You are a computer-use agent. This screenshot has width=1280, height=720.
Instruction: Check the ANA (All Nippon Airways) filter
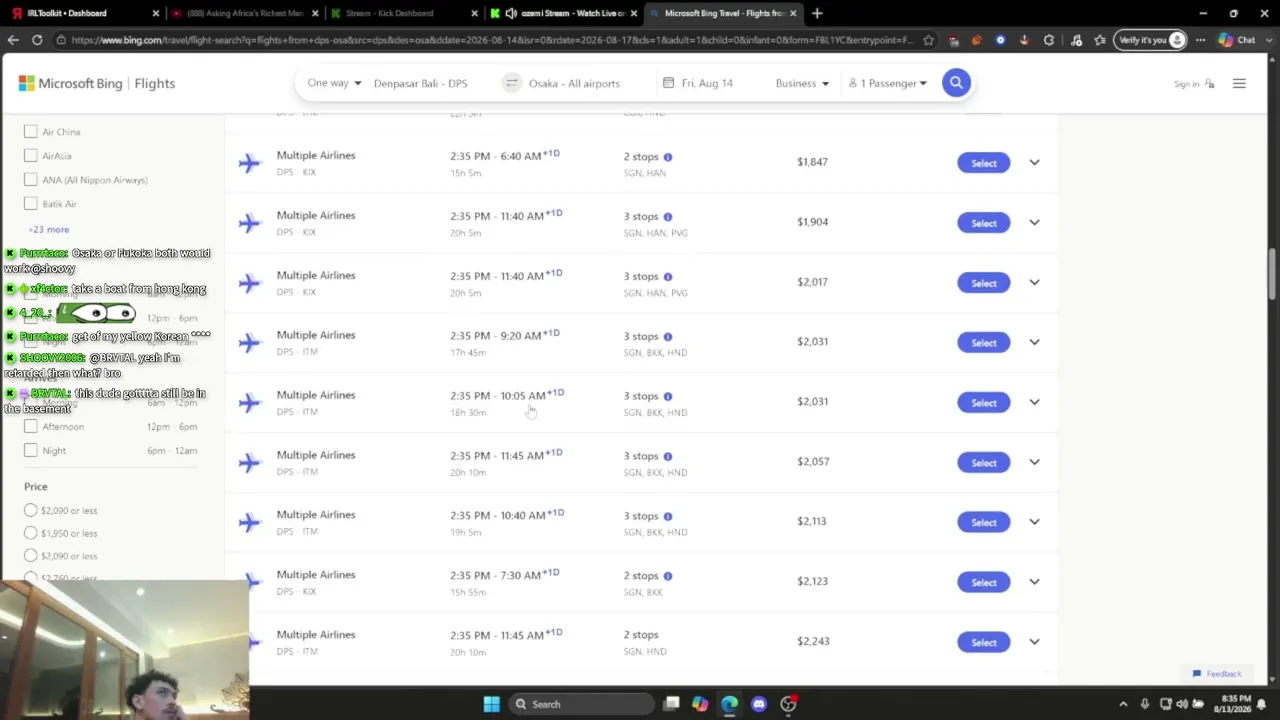coord(31,179)
